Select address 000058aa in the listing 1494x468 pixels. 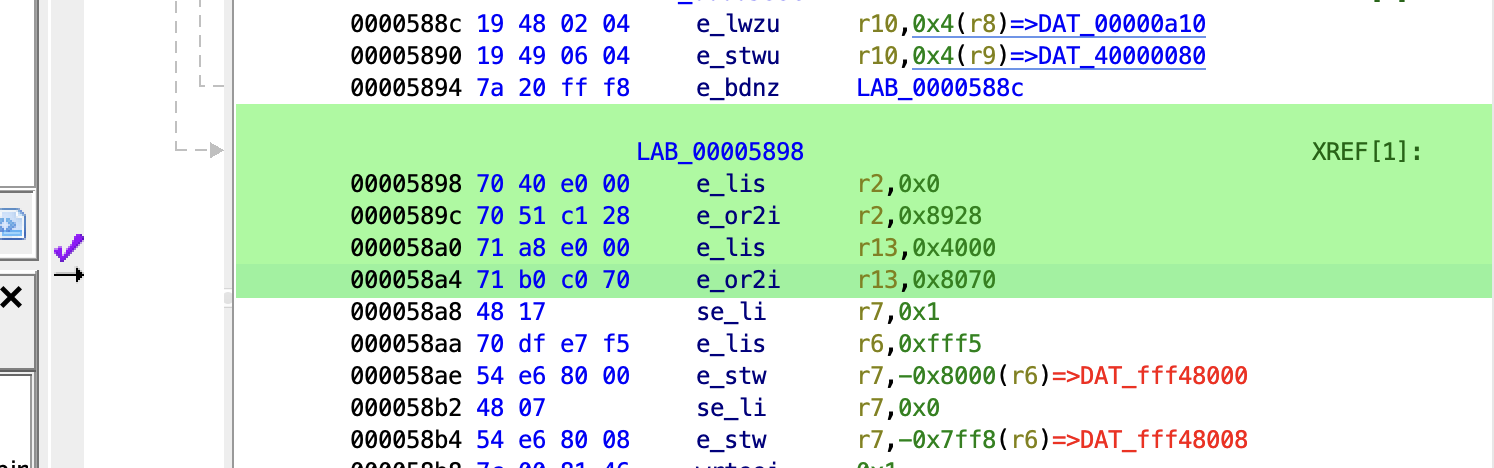407,344
